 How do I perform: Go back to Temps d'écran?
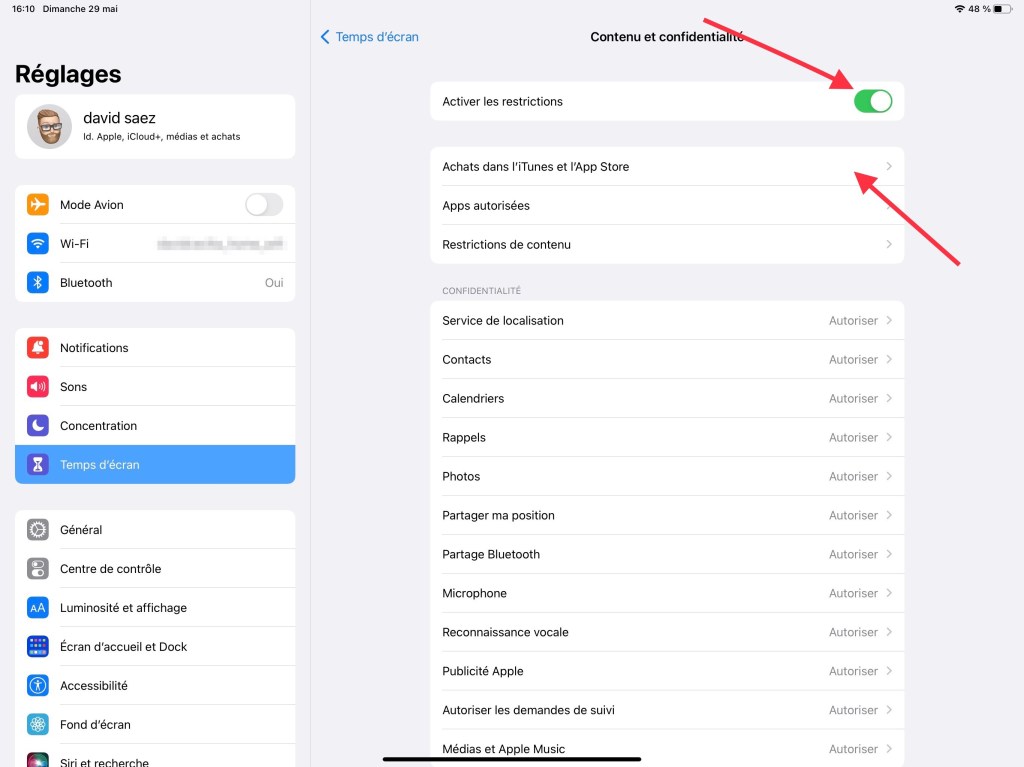coord(369,37)
